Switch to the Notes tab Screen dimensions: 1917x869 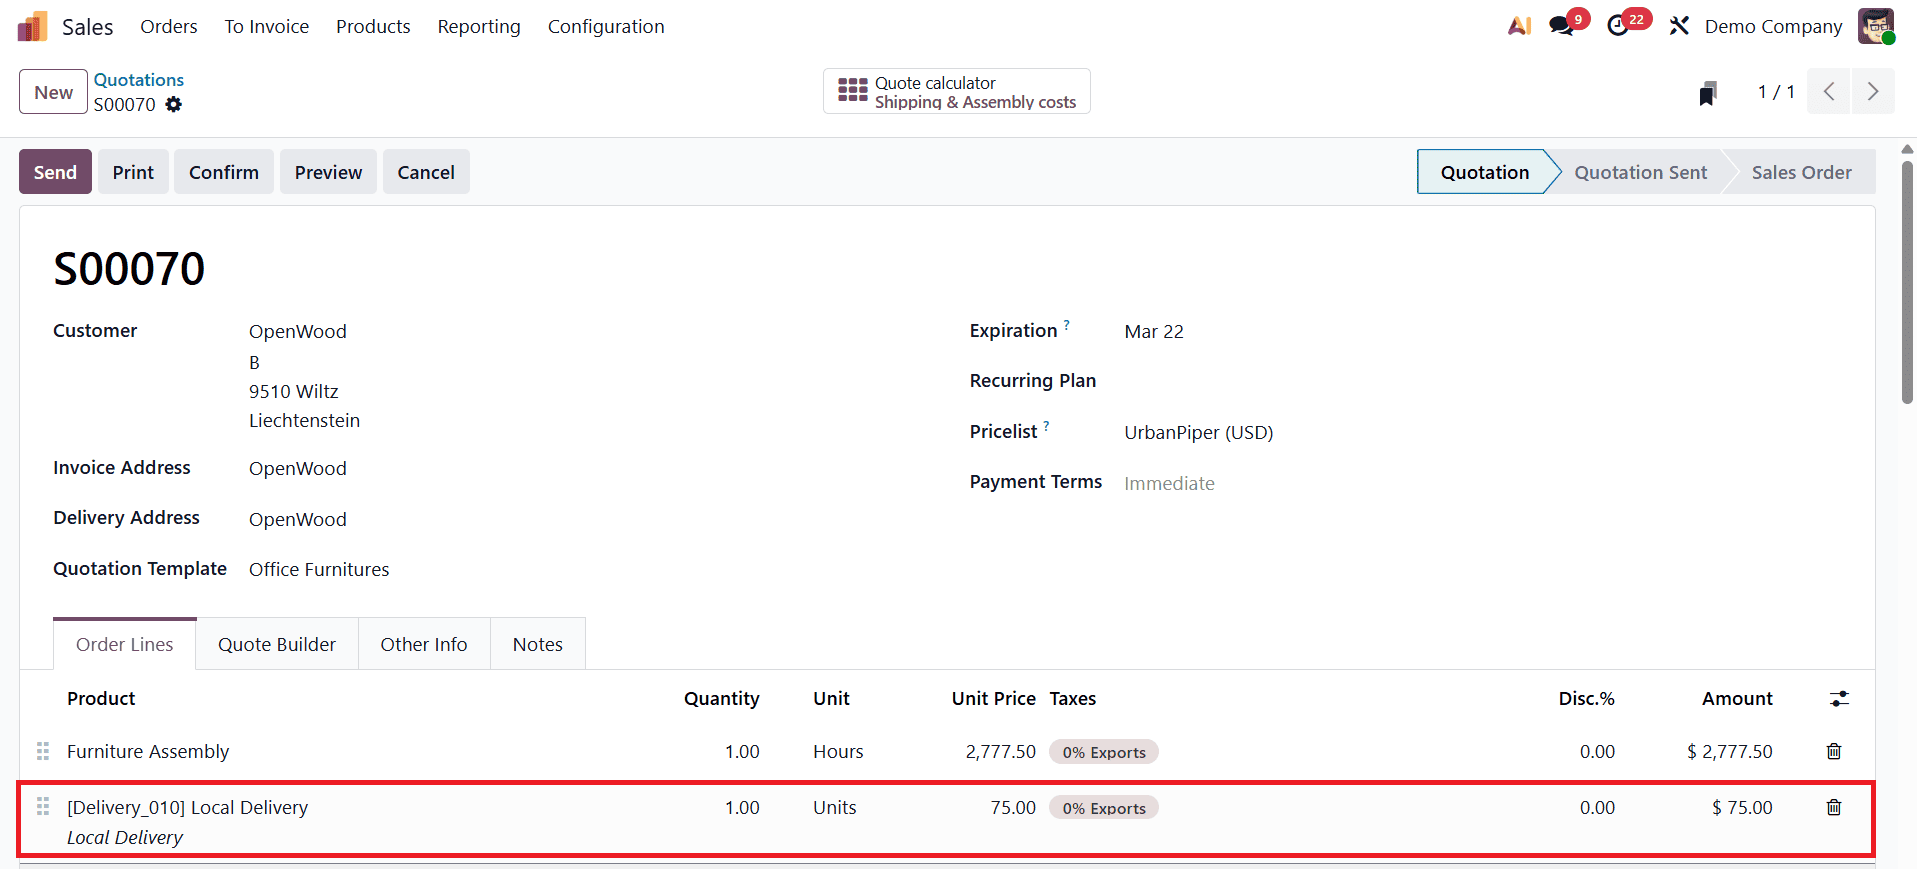tap(538, 644)
